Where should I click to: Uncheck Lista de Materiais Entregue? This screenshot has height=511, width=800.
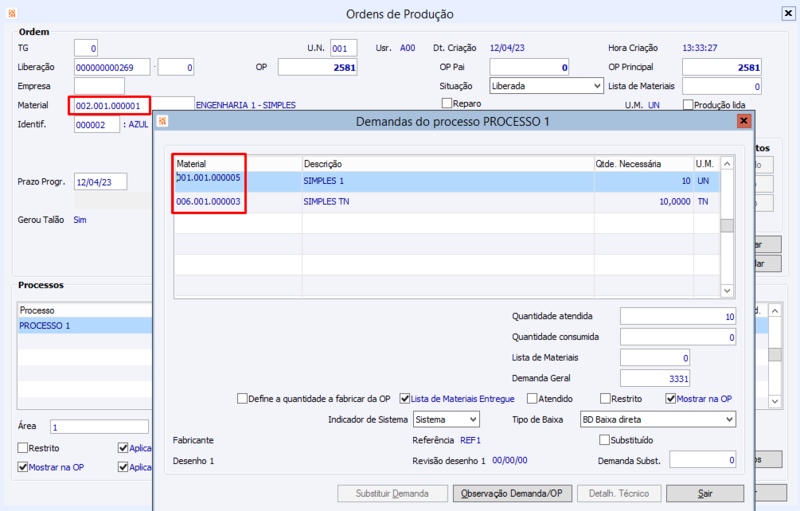[x=405, y=398]
